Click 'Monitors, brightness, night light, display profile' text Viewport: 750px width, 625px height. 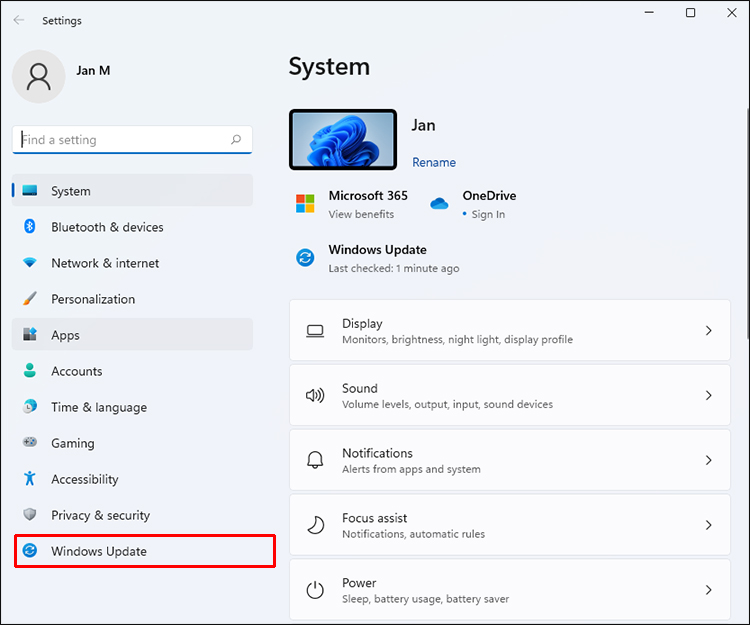point(457,340)
